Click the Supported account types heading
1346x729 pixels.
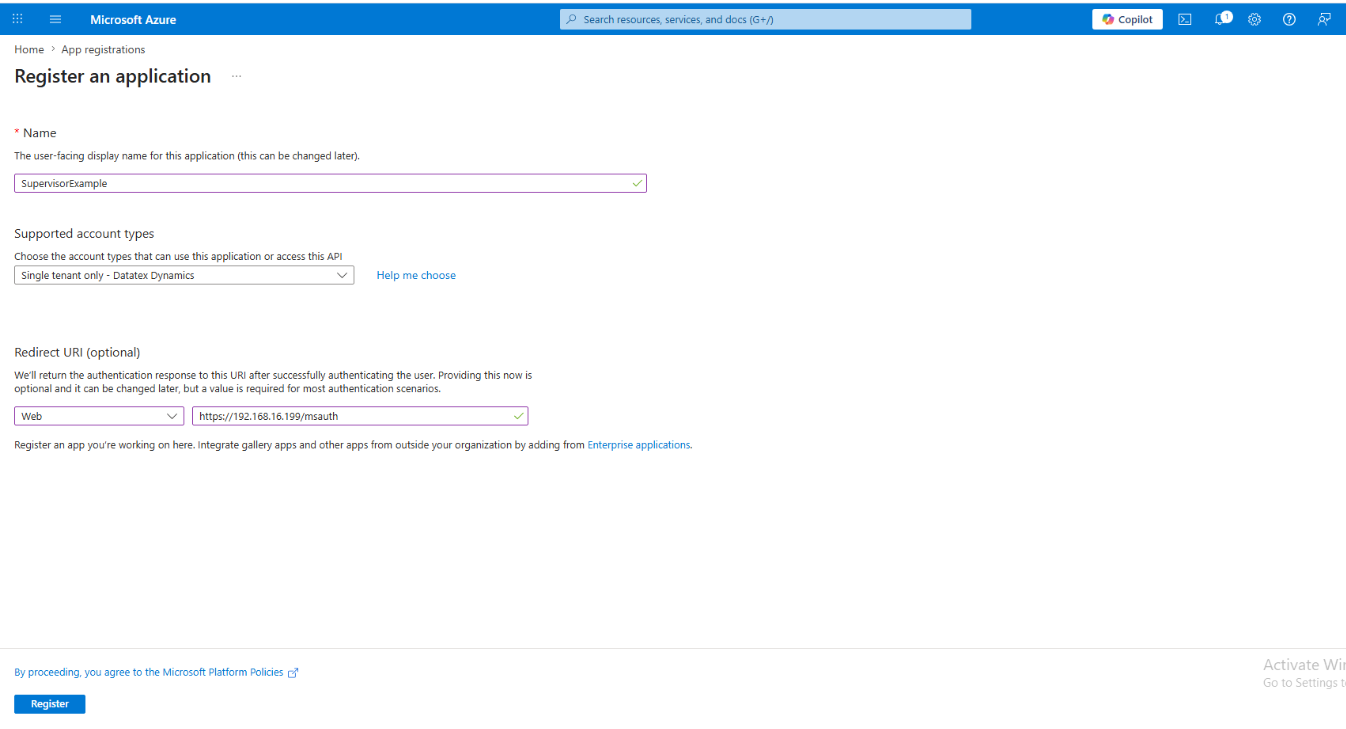(84, 234)
